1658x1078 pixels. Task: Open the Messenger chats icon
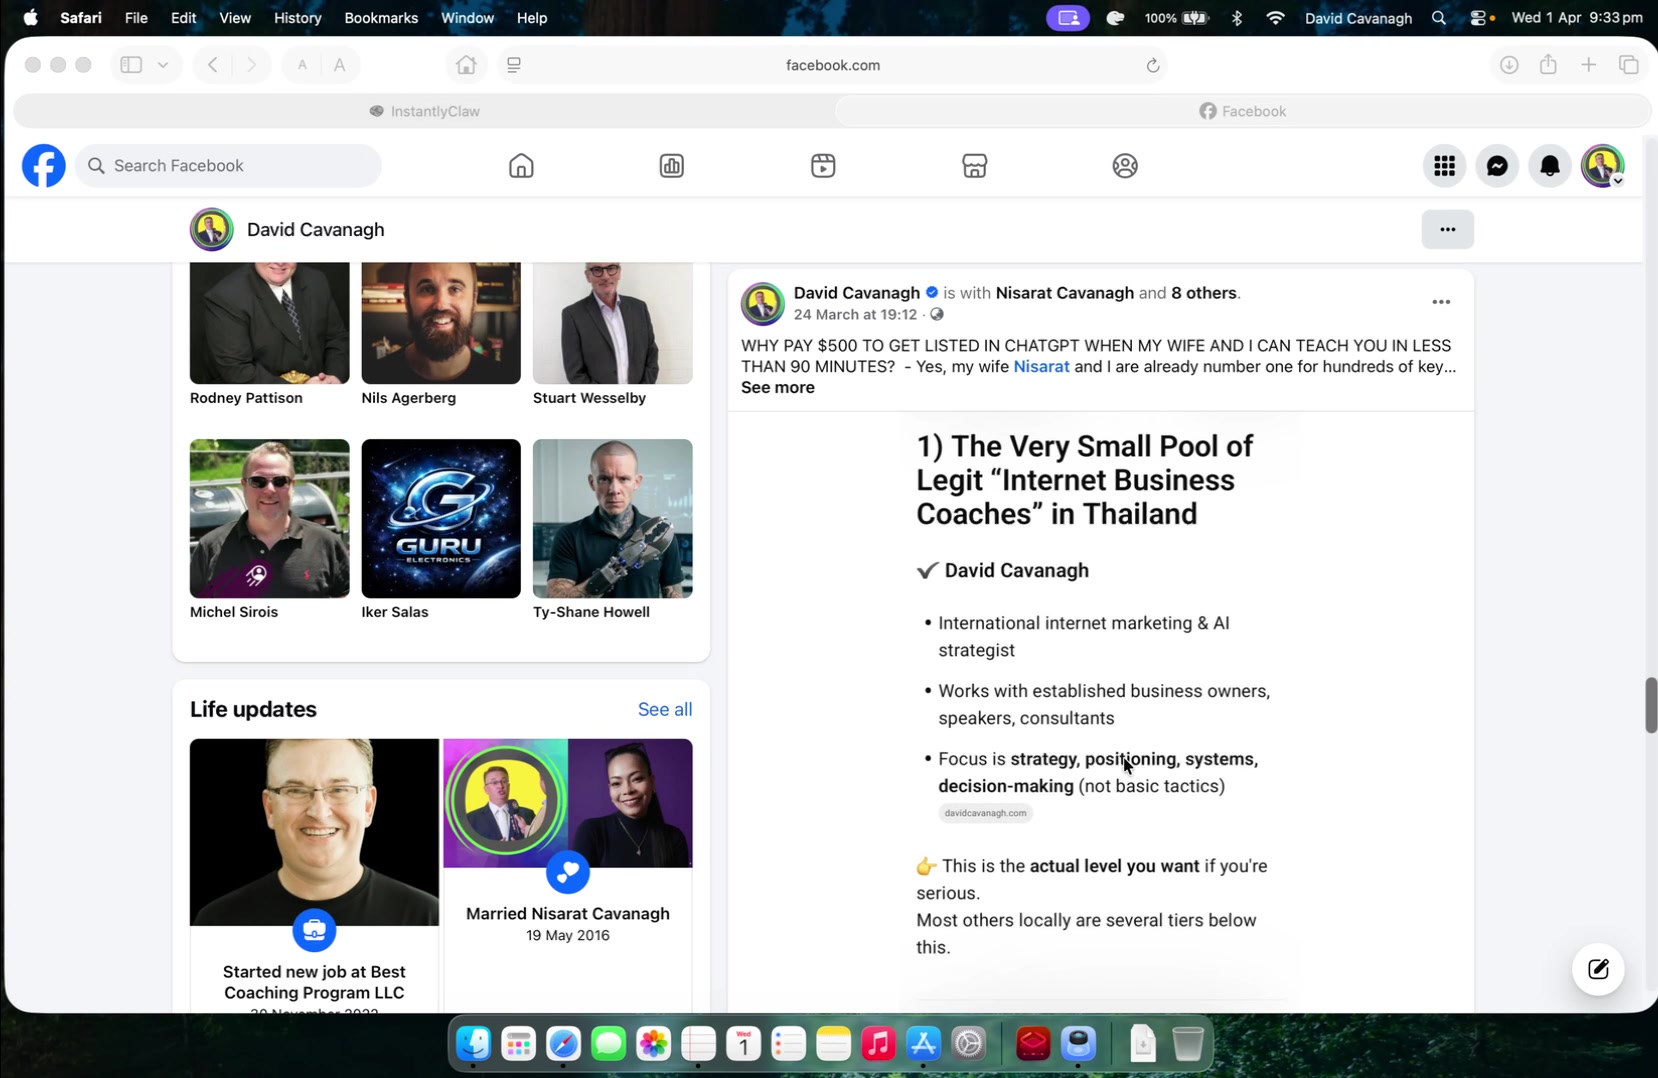point(1497,166)
